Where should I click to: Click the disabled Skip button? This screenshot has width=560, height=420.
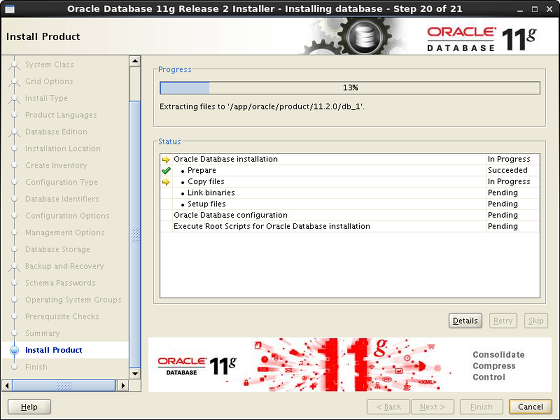[536, 321]
